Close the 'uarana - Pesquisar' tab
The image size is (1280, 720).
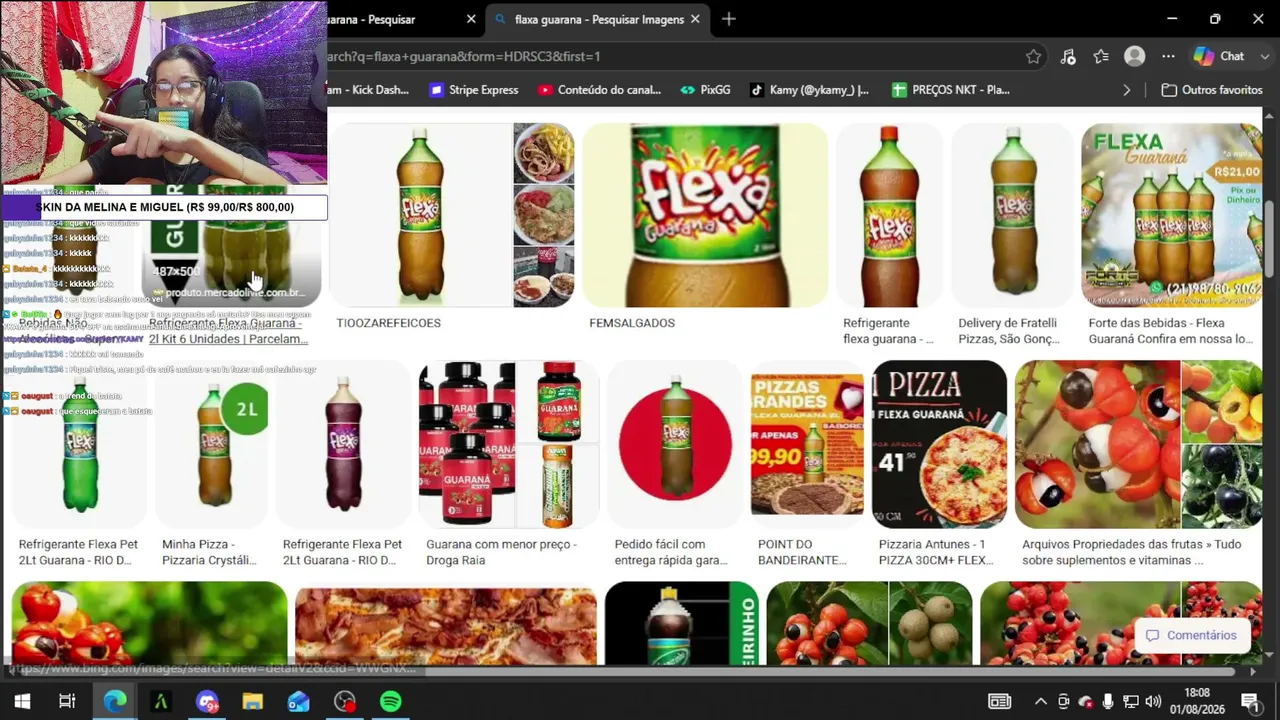471,19
